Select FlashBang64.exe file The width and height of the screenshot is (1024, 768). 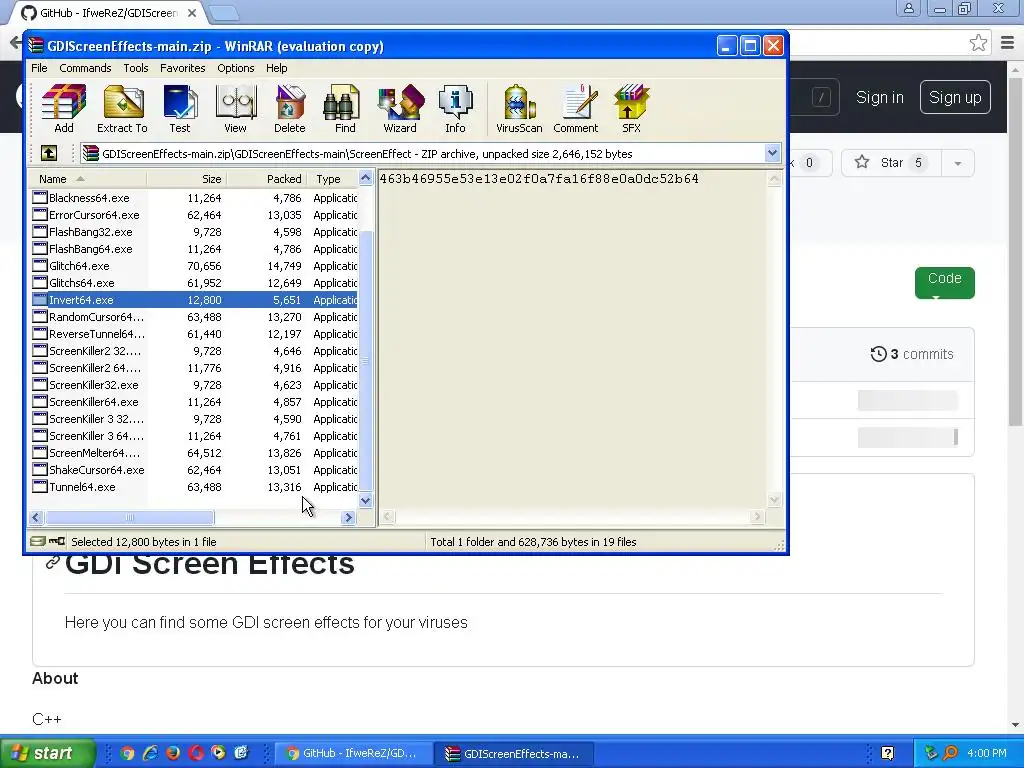(x=194, y=249)
